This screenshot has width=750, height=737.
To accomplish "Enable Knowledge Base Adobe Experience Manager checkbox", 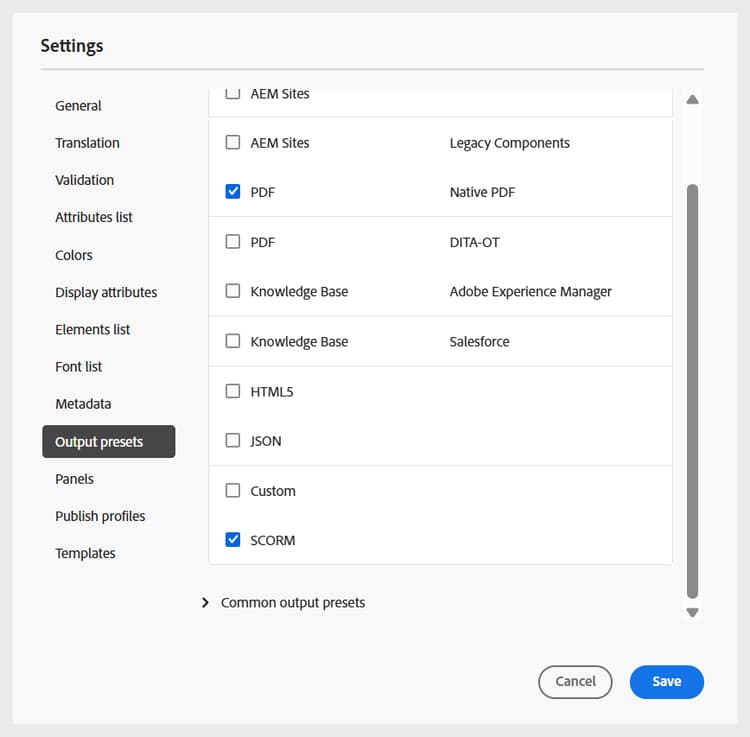I will (233, 291).
